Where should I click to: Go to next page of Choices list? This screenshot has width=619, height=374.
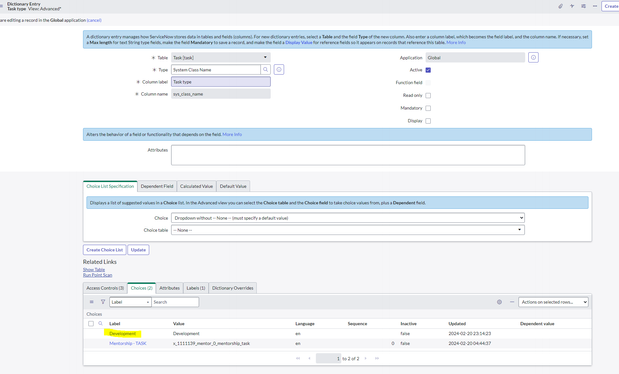[366, 358]
